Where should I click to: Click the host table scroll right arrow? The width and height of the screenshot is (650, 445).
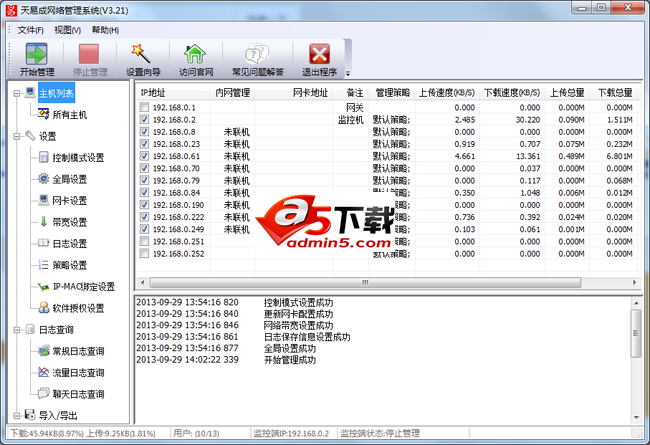pyautogui.click(x=634, y=282)
